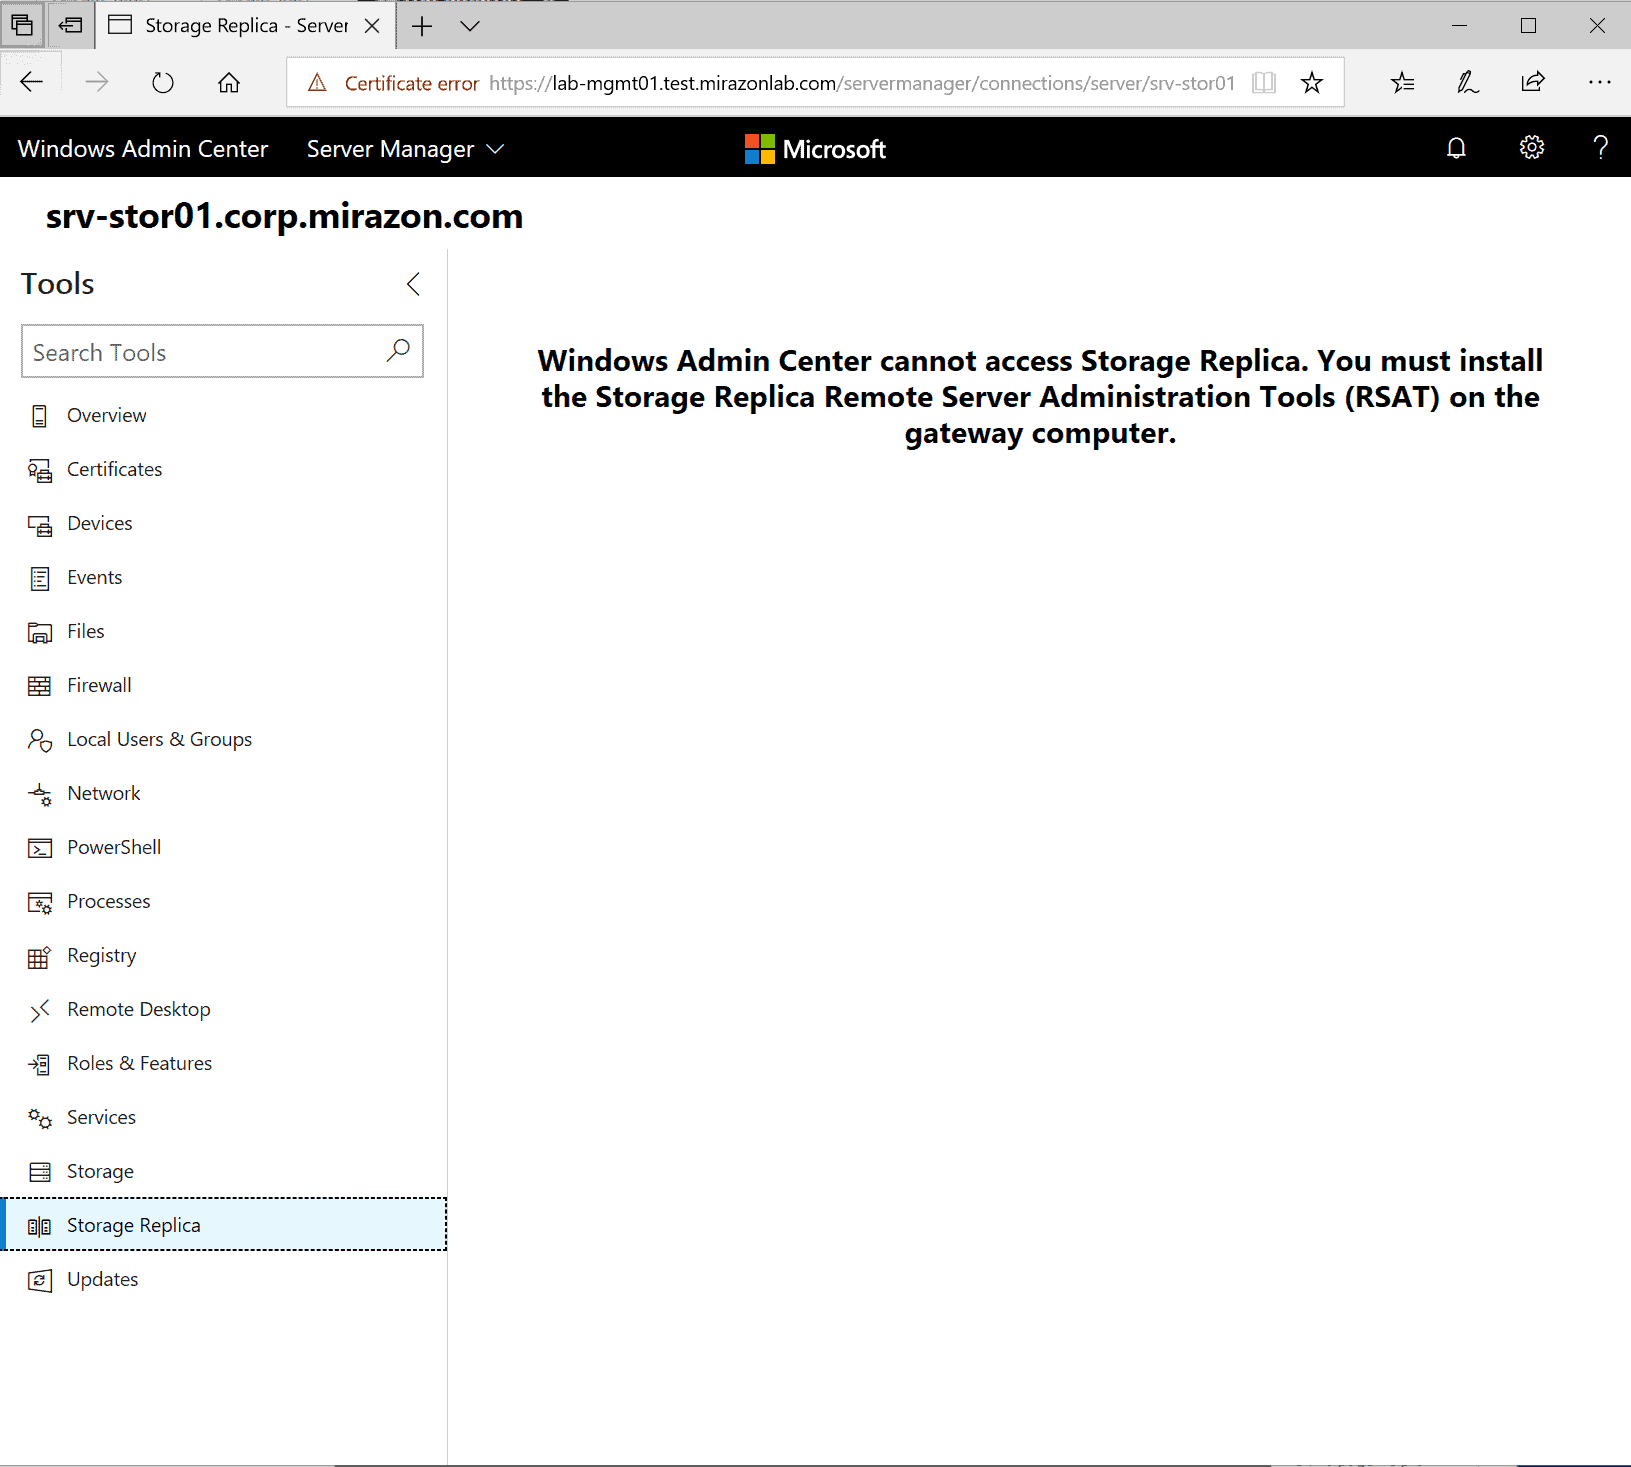The height and width of the screenshot is (1467, 1631).
Task: Focus the Search Tools field
Action: [x=200, y=352]
